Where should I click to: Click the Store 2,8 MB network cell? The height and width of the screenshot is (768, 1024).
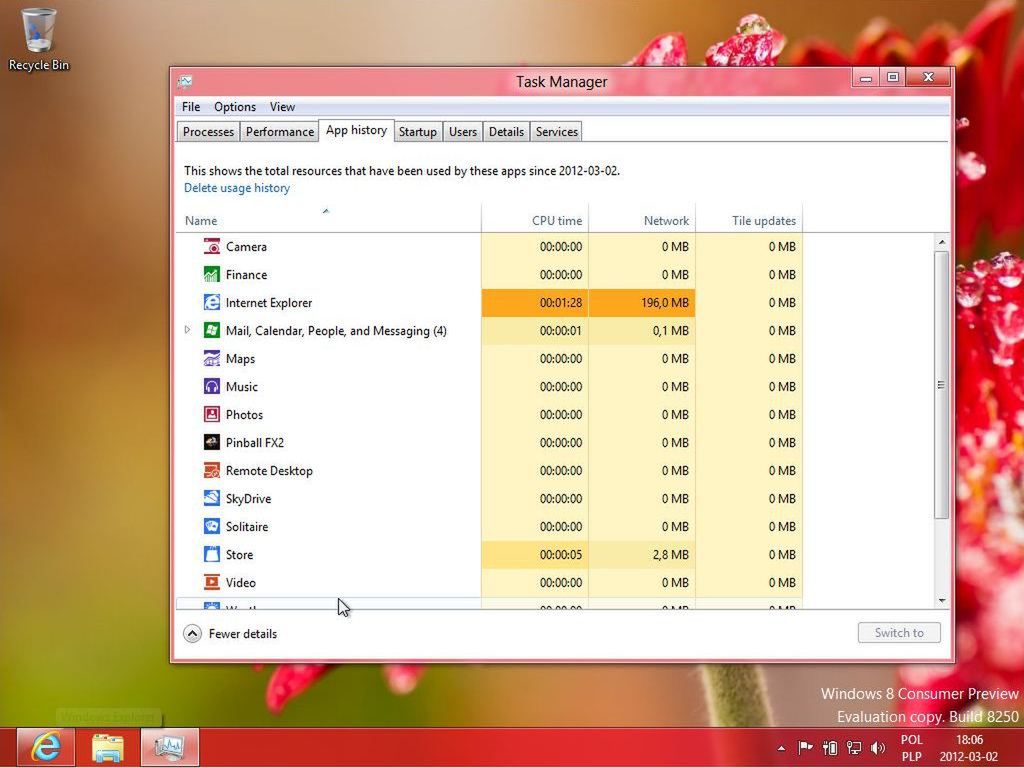(x=642, y=554)
